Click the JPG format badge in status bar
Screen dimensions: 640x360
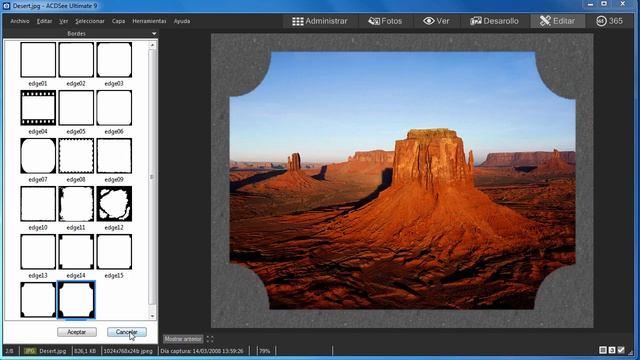pyautogui.click(x=30, y=351)
